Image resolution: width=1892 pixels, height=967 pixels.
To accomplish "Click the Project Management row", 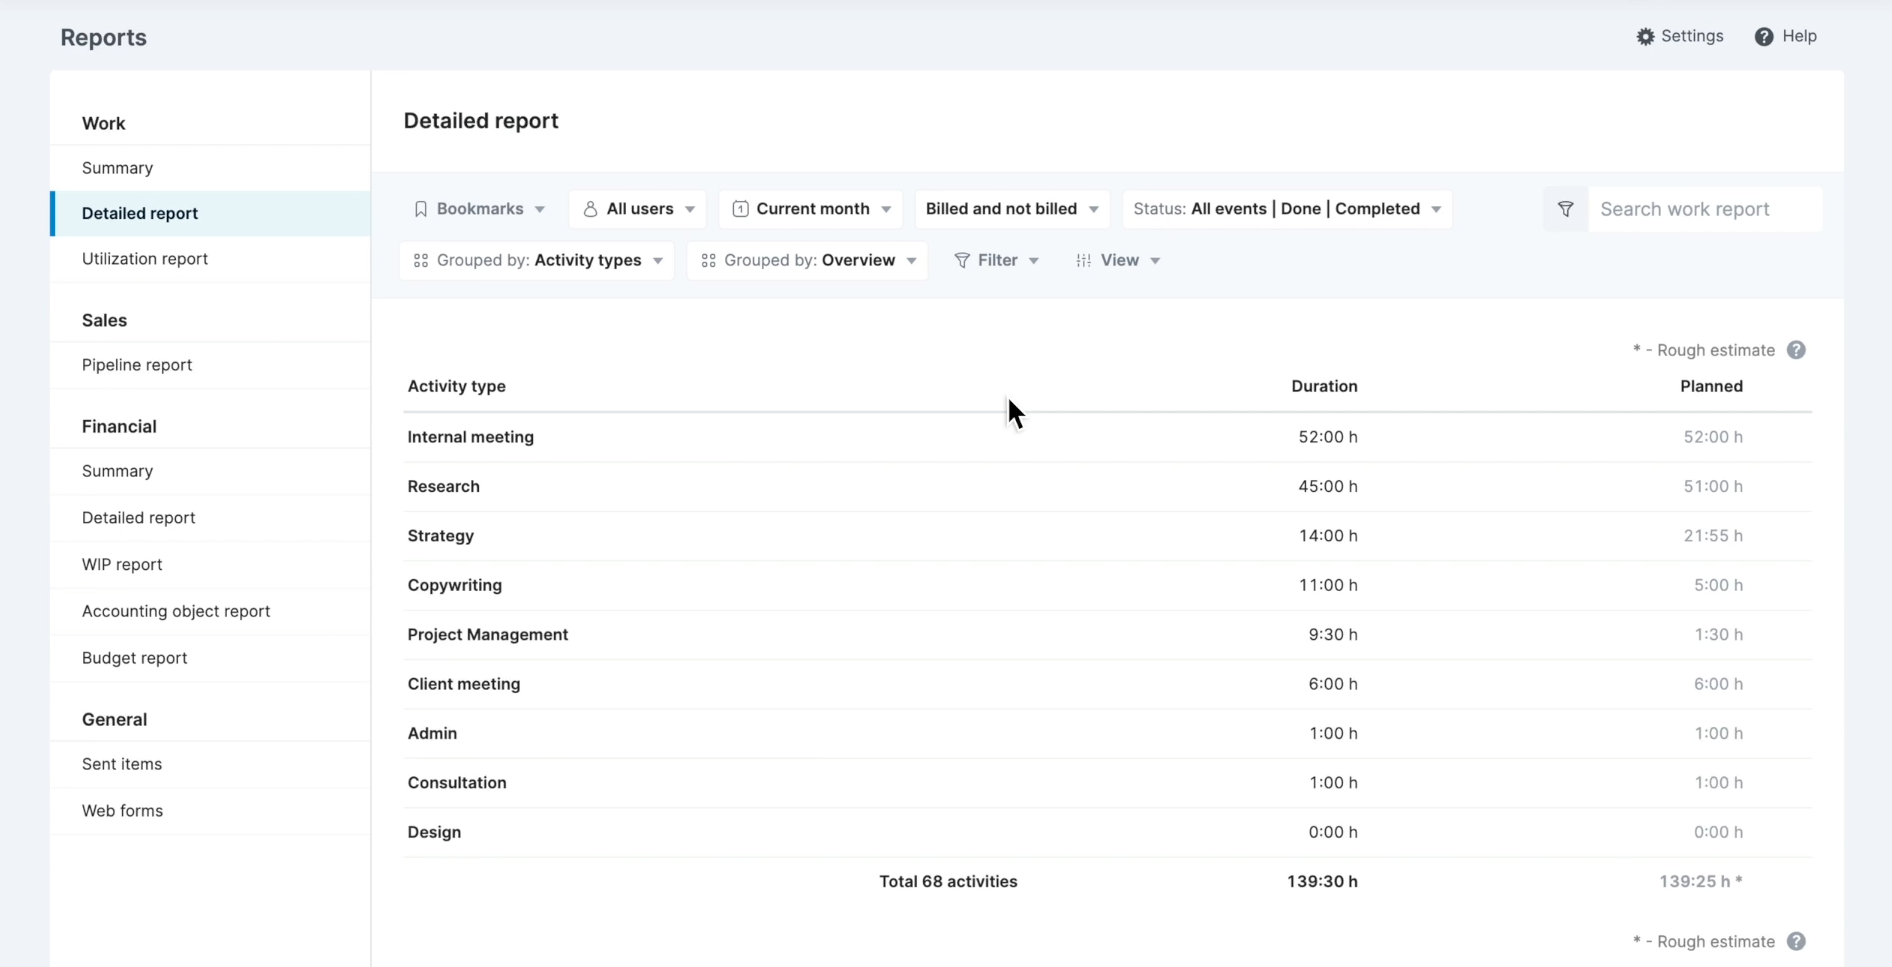I will coord(1107,634).
